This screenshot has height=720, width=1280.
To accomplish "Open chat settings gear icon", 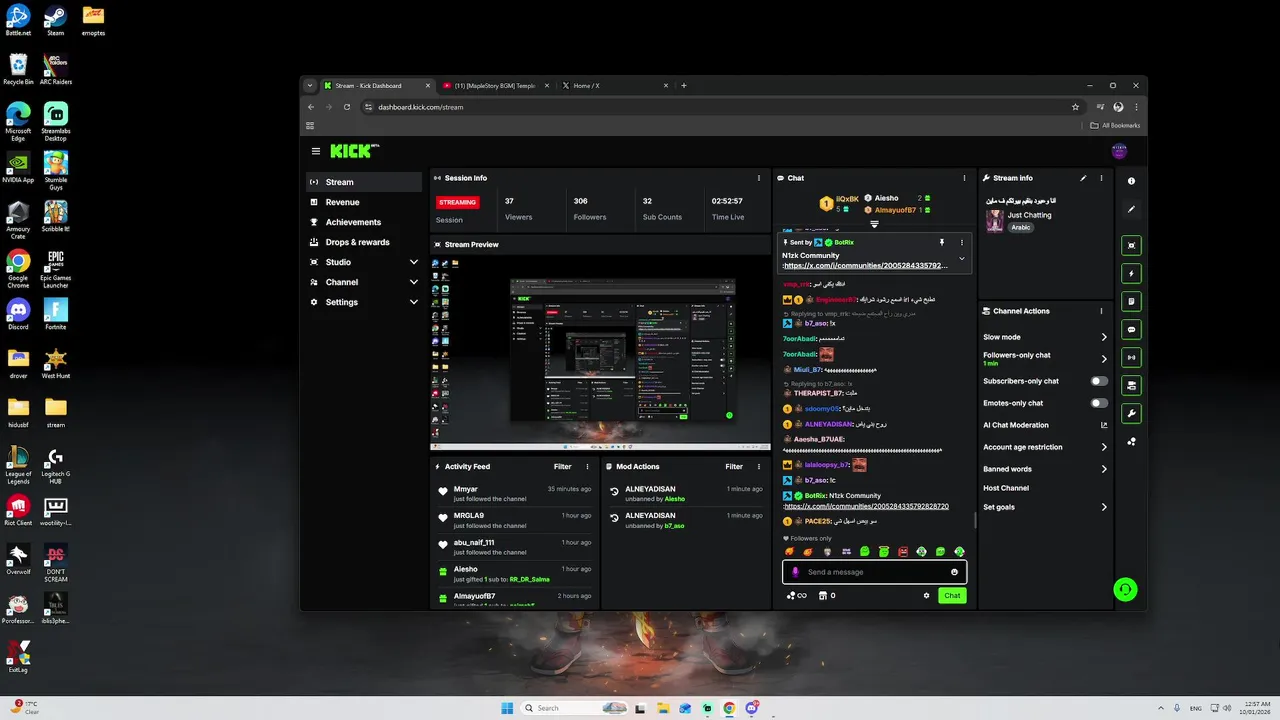I will 926,595.
